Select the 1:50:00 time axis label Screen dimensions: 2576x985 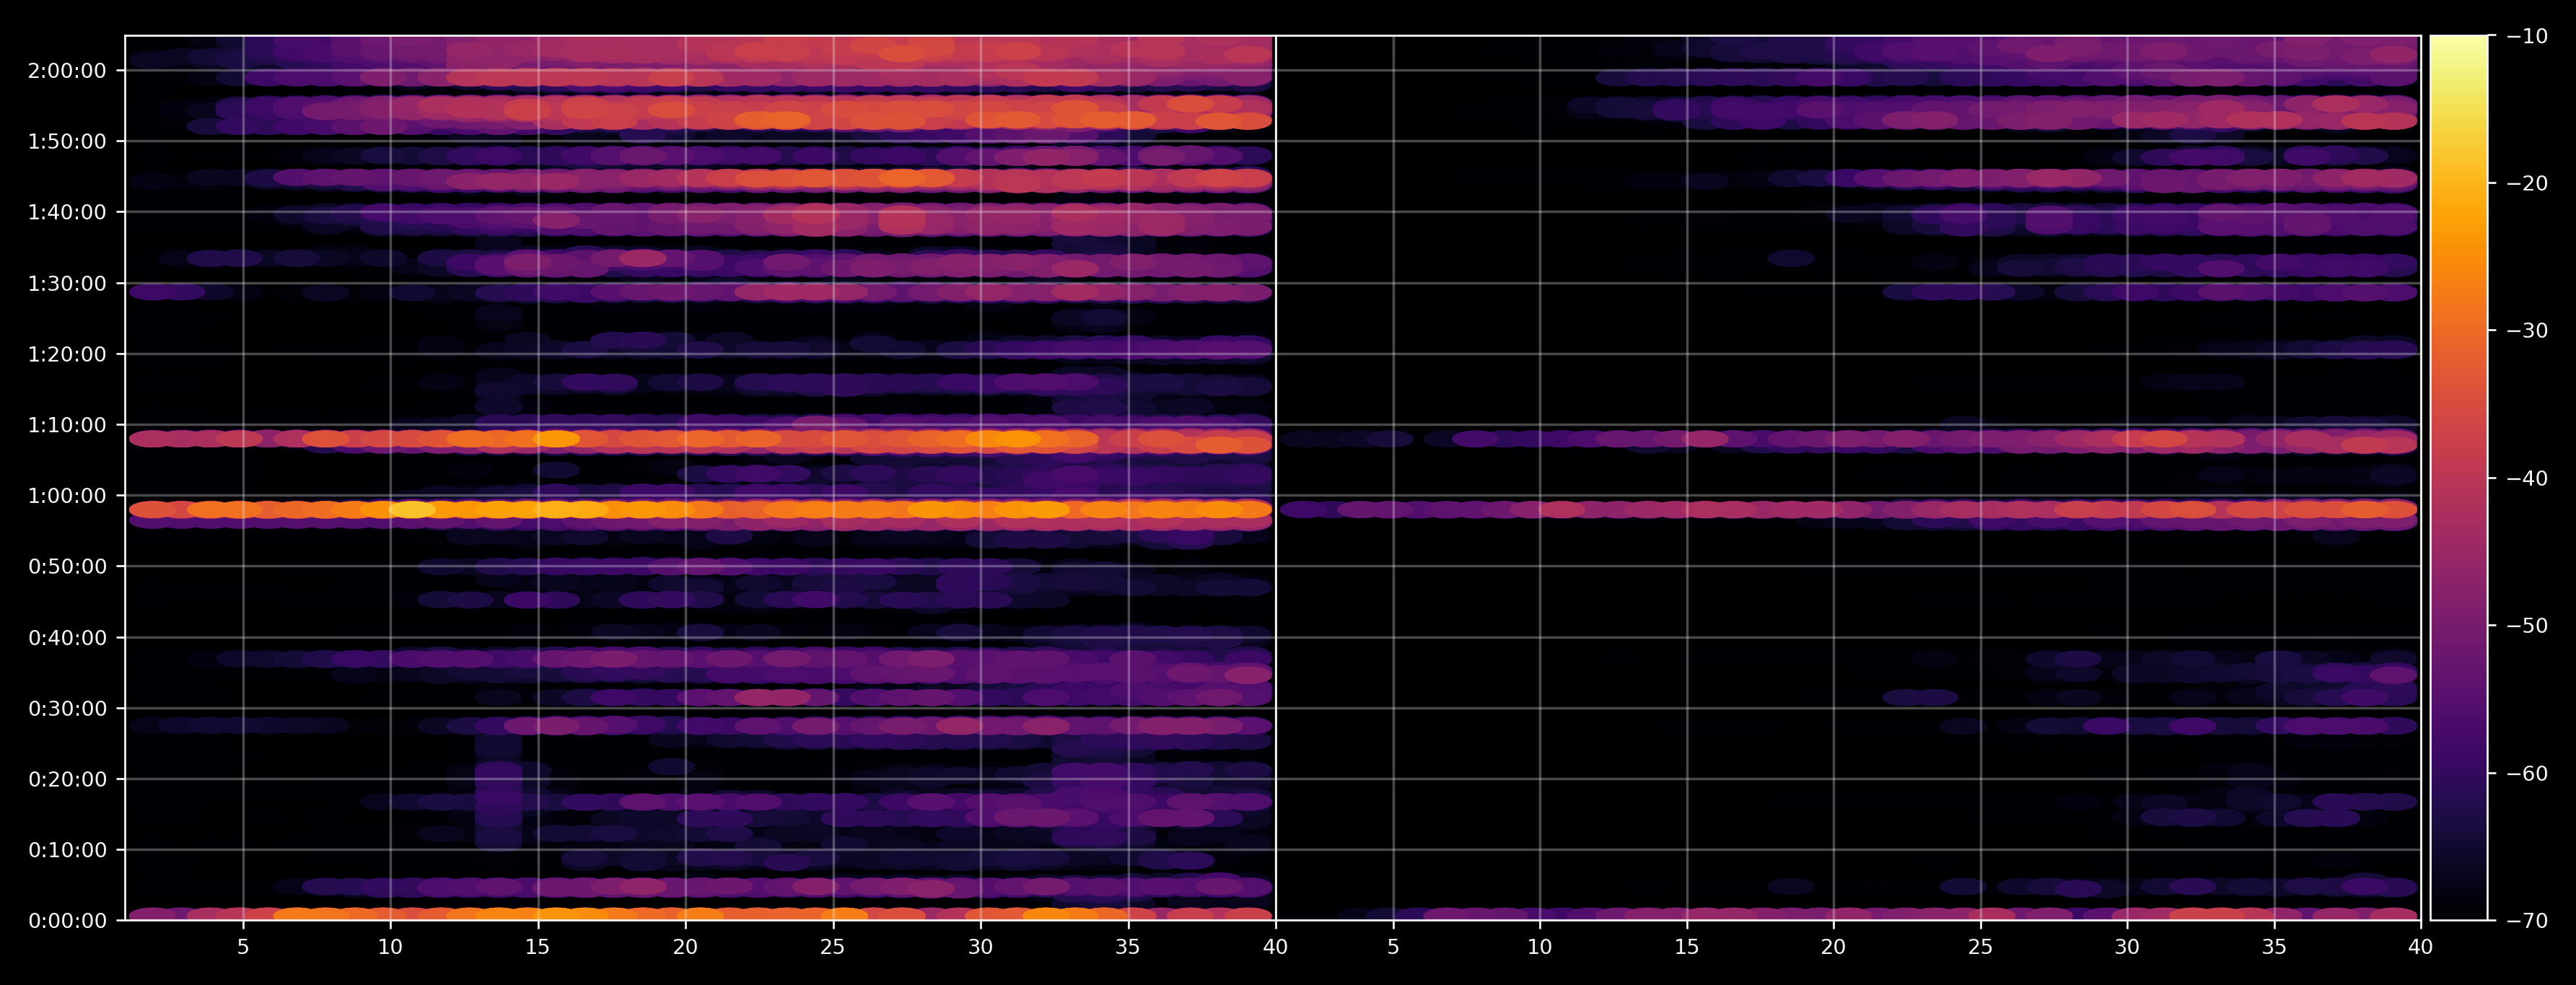click(67, 142)
